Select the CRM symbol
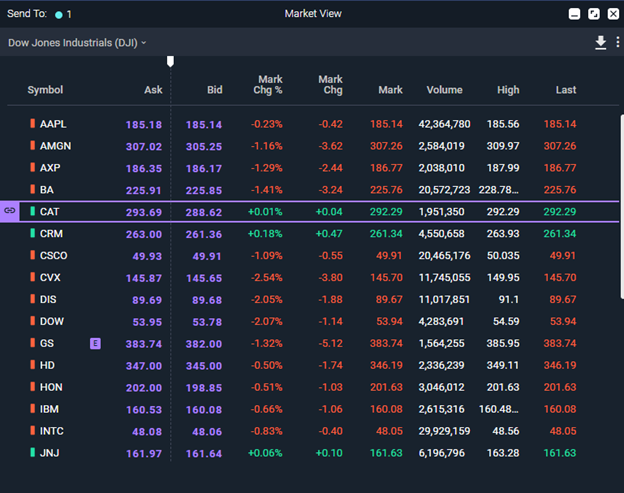Viewport: 624px width, 493px height. [51, 234]
